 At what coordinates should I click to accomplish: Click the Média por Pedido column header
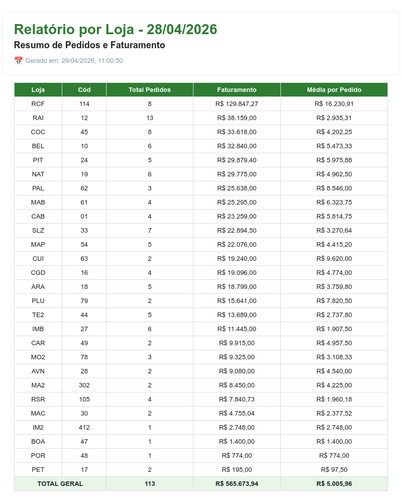tap(334, 90)
